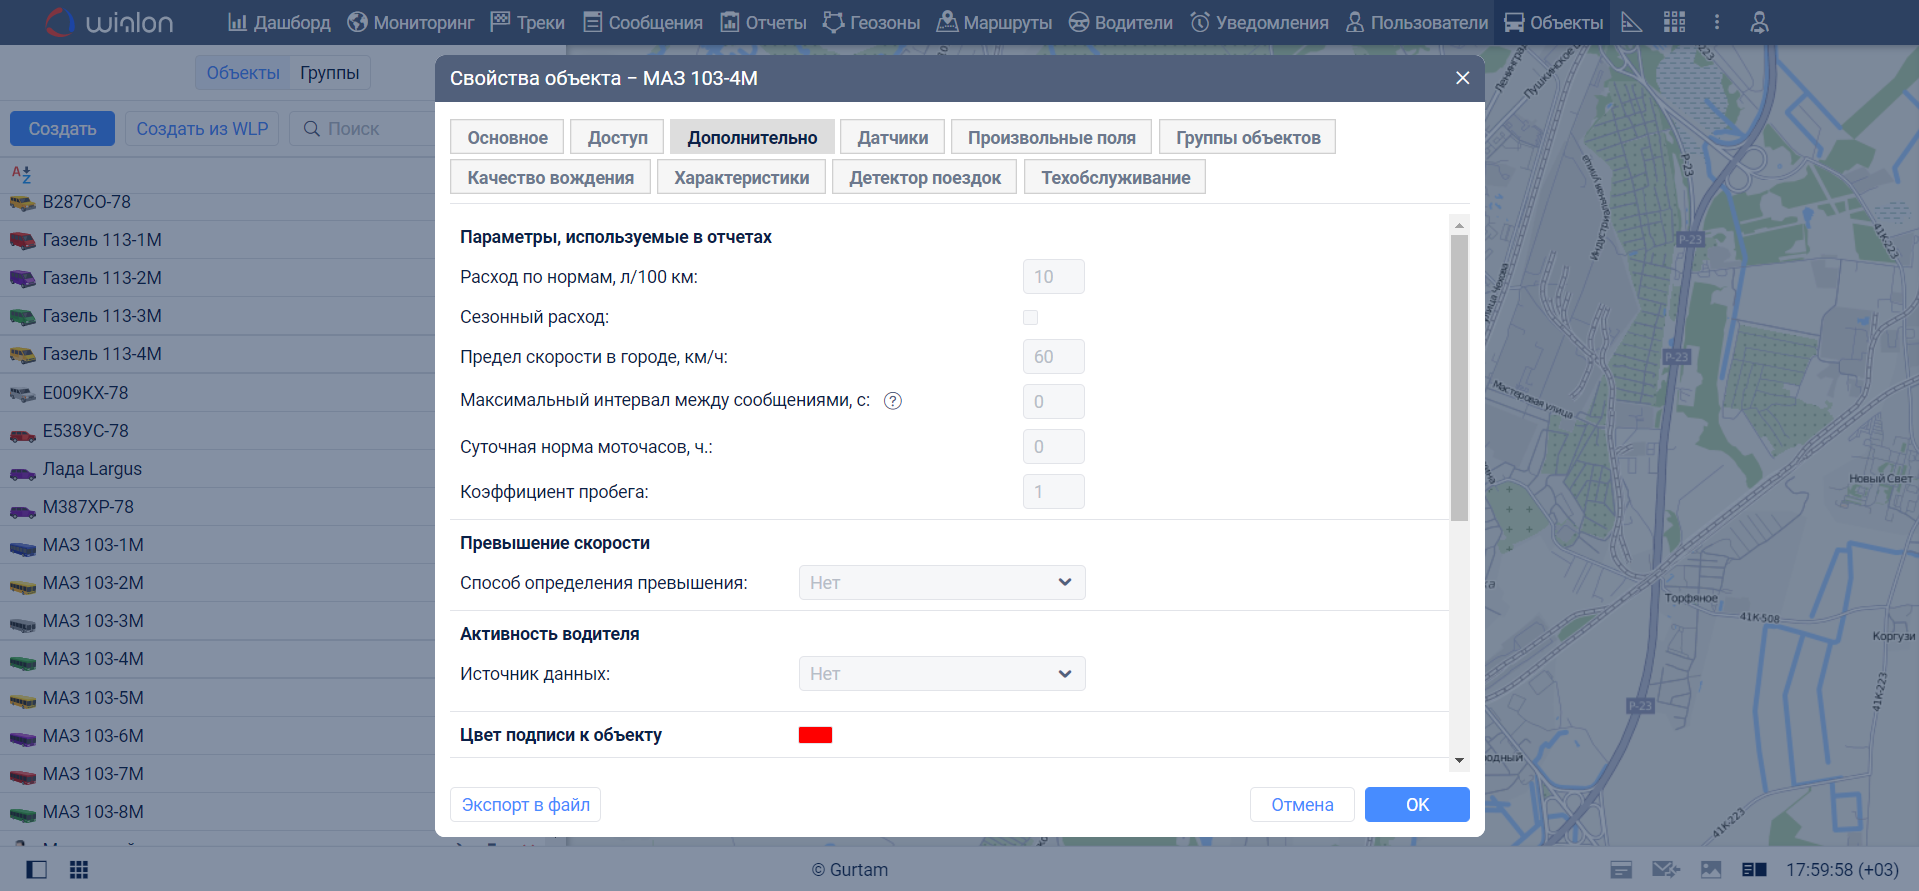Open the Техобслуживание tab
Screen dimensions: 1919x891
click(x=1115, y=178)
